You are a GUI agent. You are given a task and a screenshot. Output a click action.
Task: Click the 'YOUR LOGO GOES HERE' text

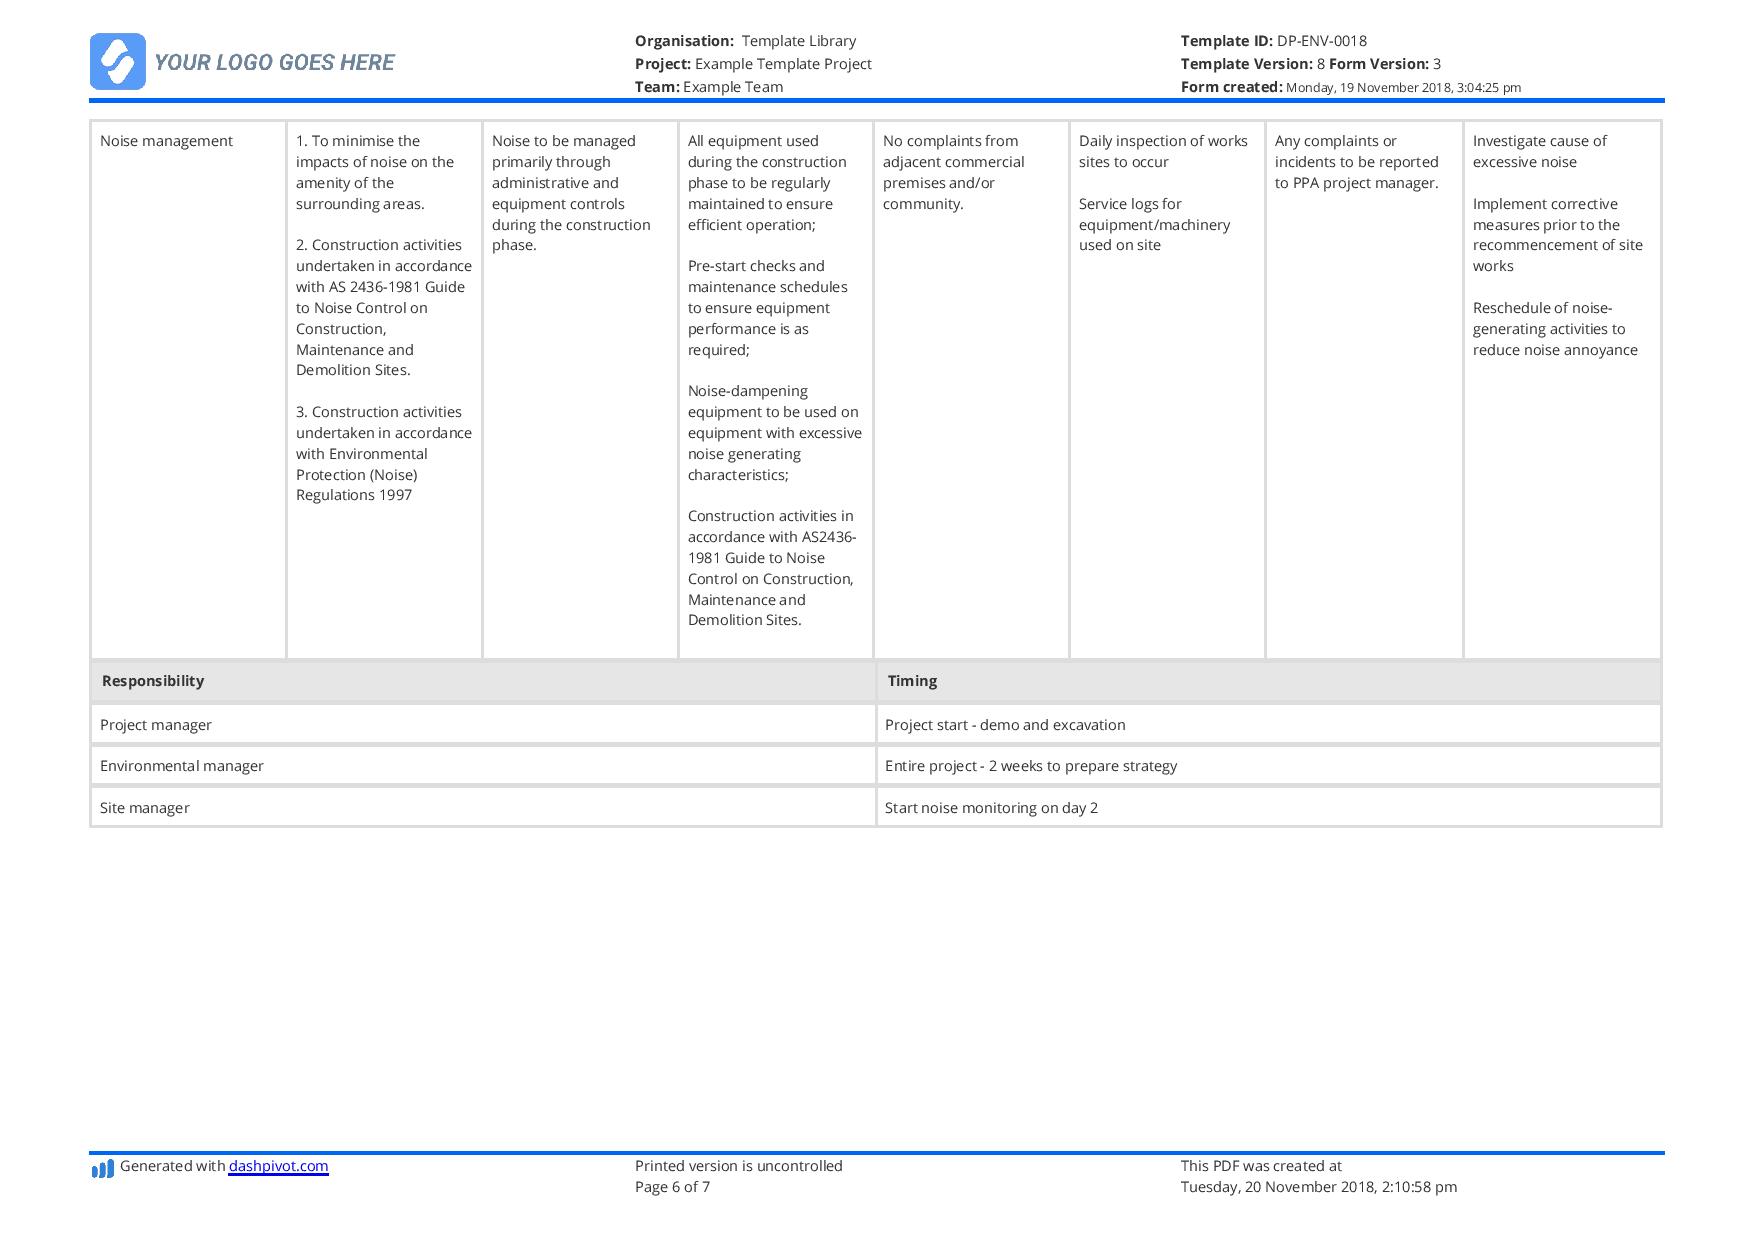tap(274, 63)
